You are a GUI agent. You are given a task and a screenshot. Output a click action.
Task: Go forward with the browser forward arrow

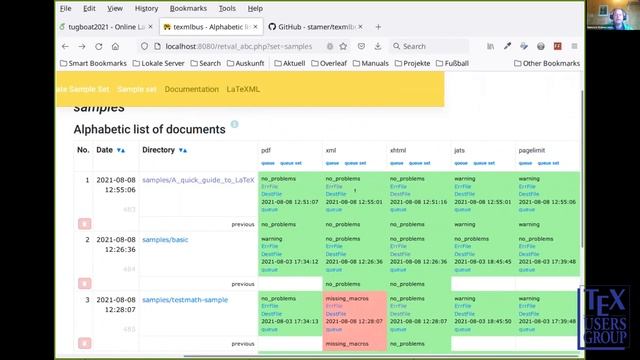point(82,47)
